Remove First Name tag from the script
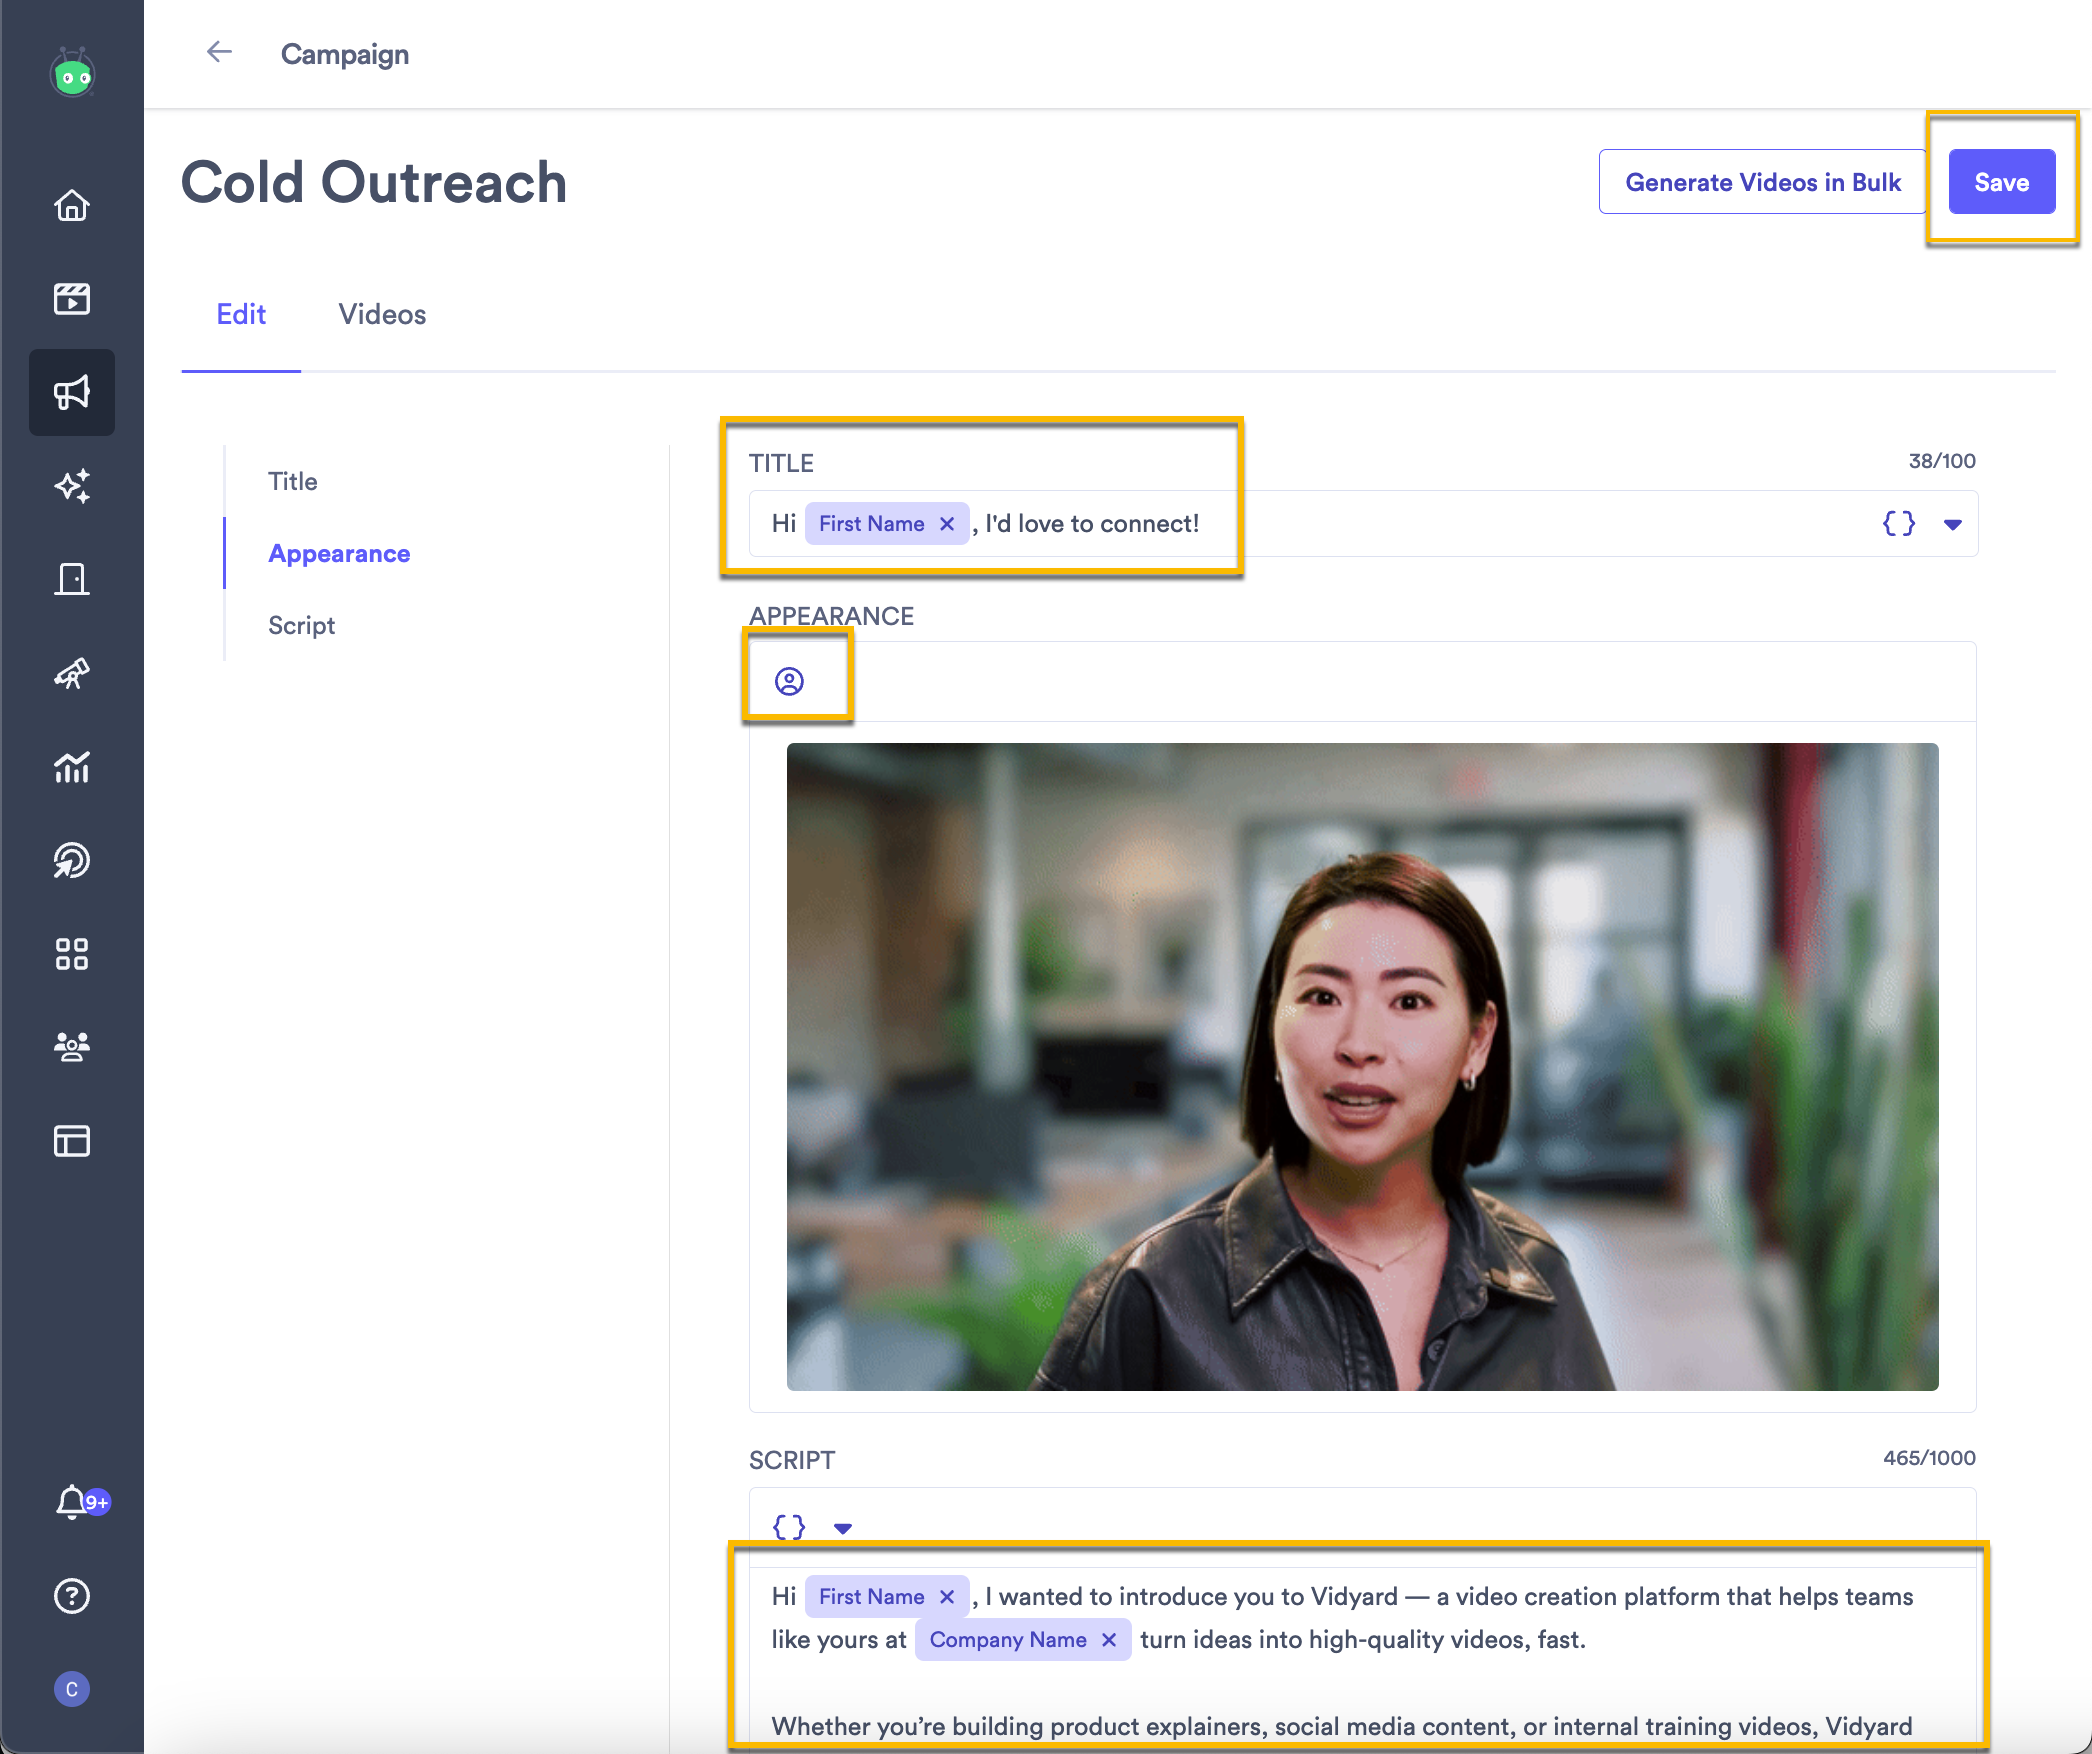2092x1754 pixels. (947, 1596)
